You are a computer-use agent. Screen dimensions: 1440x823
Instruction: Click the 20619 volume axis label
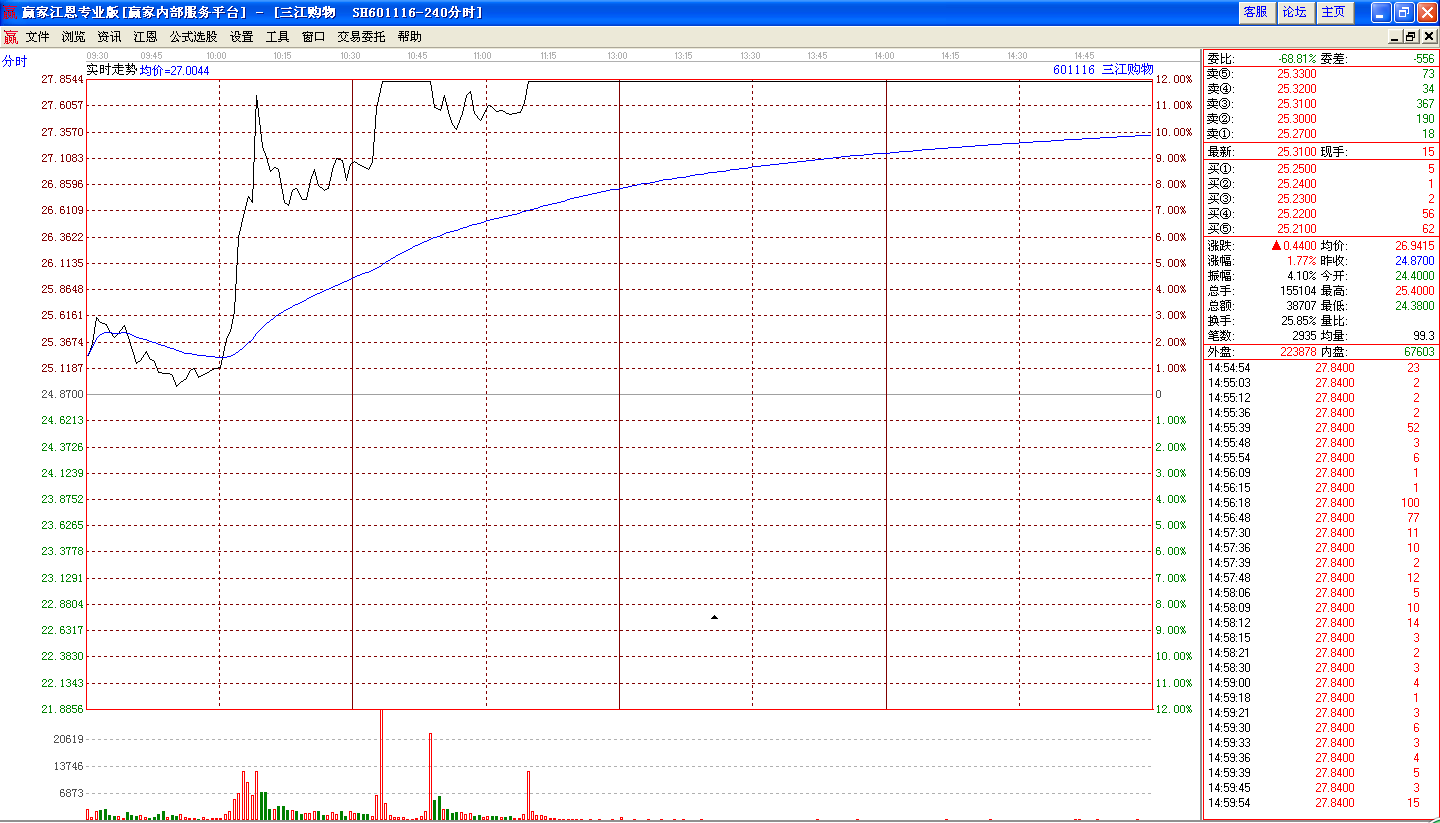(x=68, y=739)
